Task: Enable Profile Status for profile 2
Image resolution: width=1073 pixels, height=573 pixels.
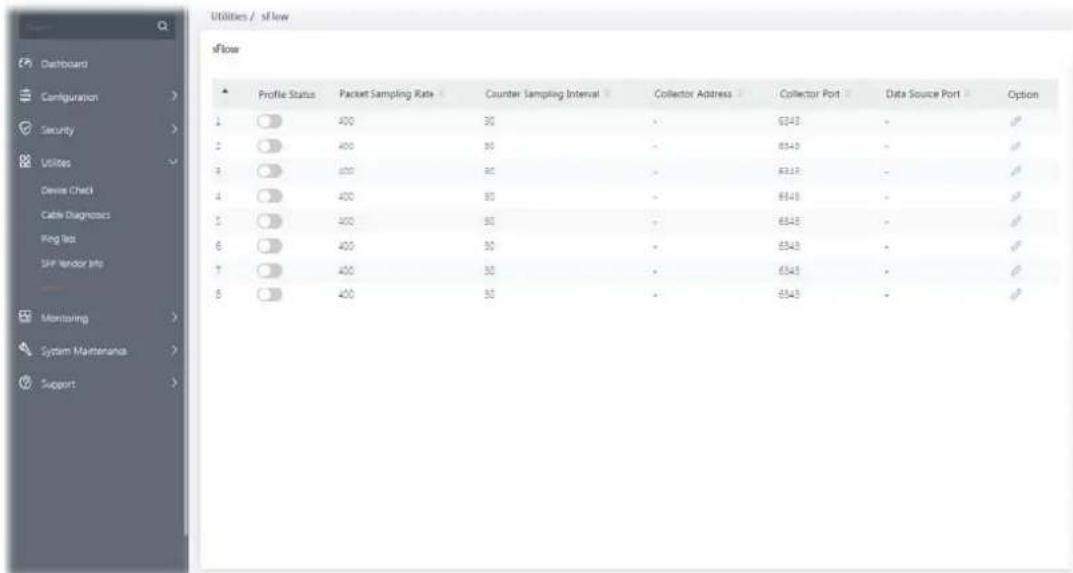Action: click(270, 146)
